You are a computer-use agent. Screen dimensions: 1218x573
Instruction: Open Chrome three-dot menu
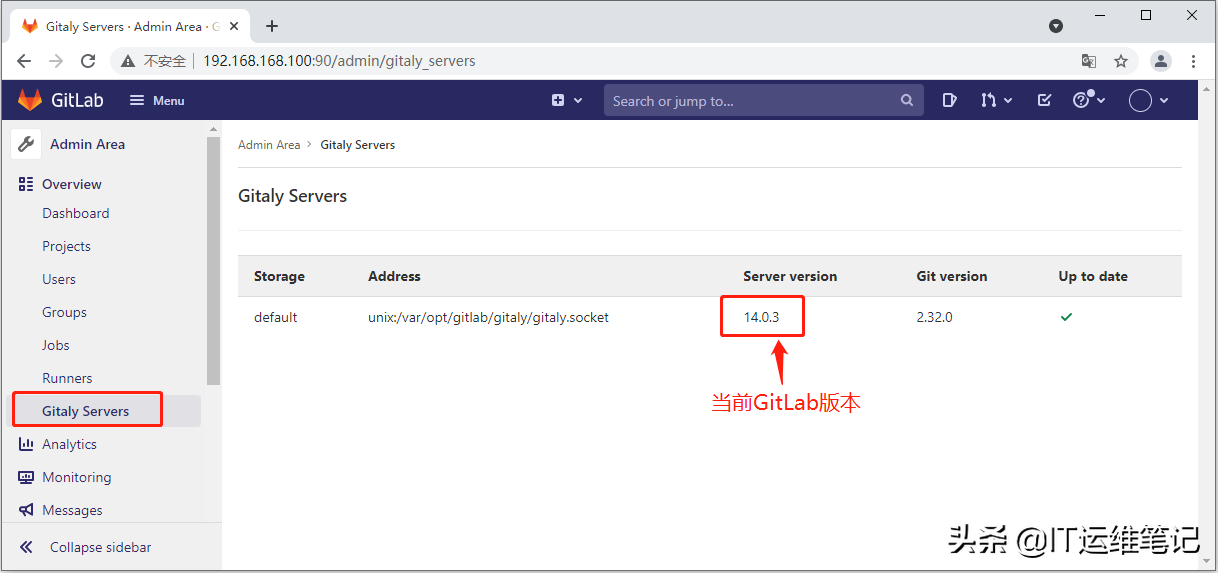1193,61
